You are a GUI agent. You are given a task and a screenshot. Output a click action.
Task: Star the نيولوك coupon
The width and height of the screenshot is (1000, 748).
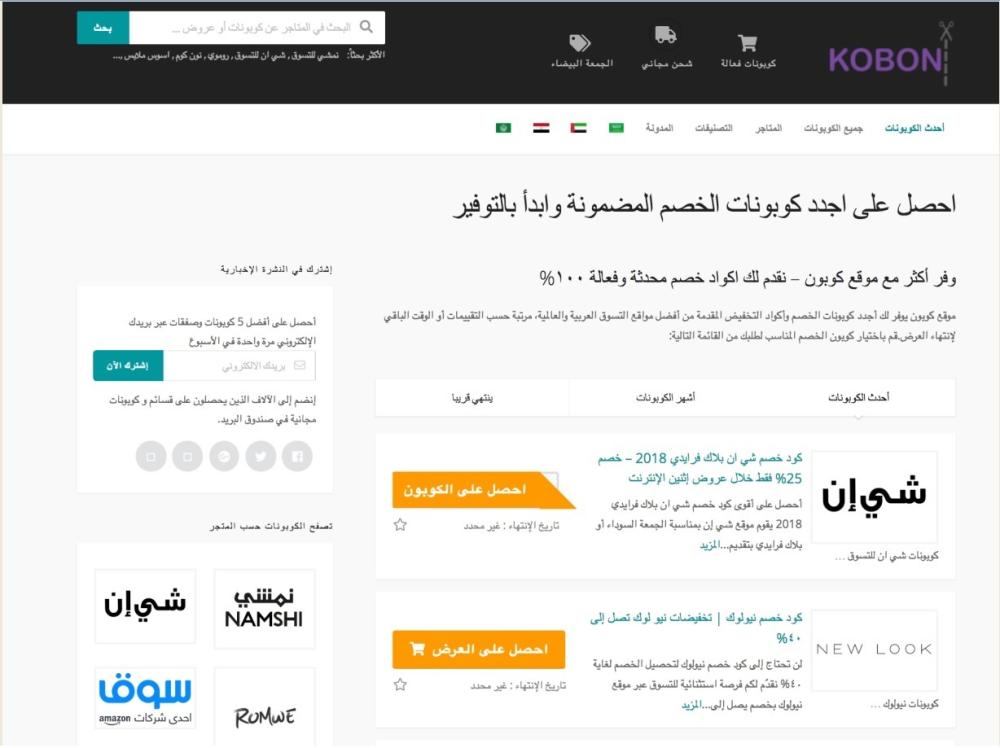pyautogui.click(x=400, y=685)
